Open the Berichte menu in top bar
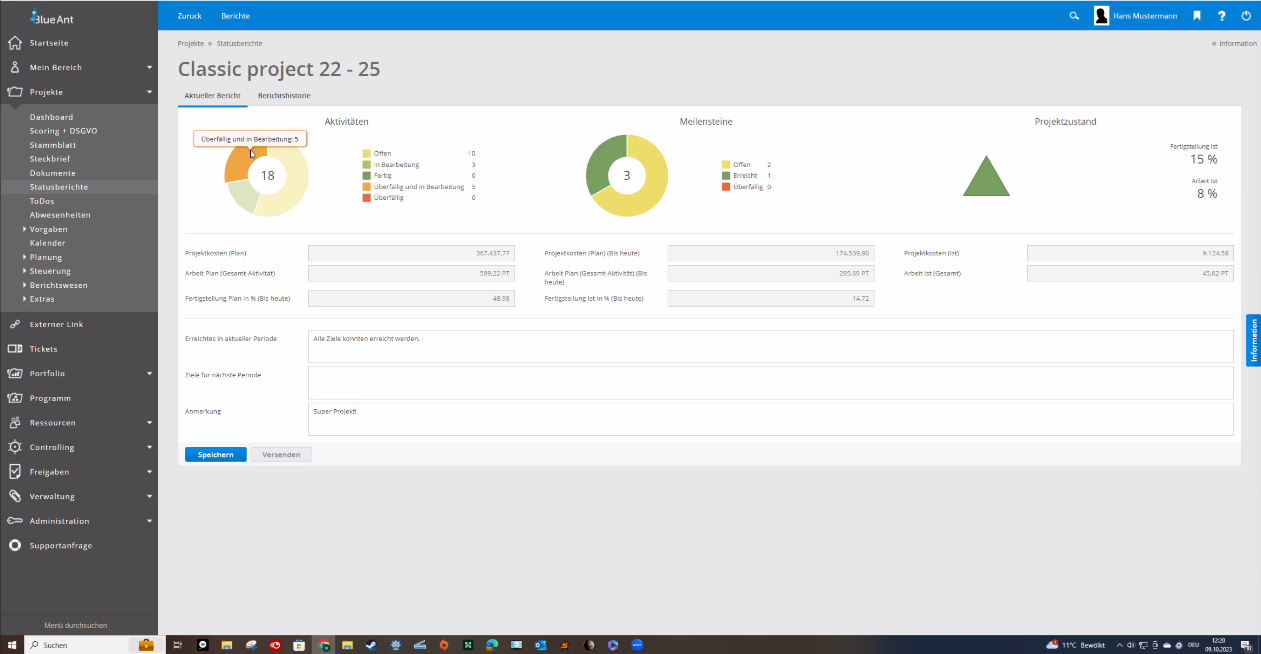The width and height of the screenshot is (1261, 654). [236, 16]
